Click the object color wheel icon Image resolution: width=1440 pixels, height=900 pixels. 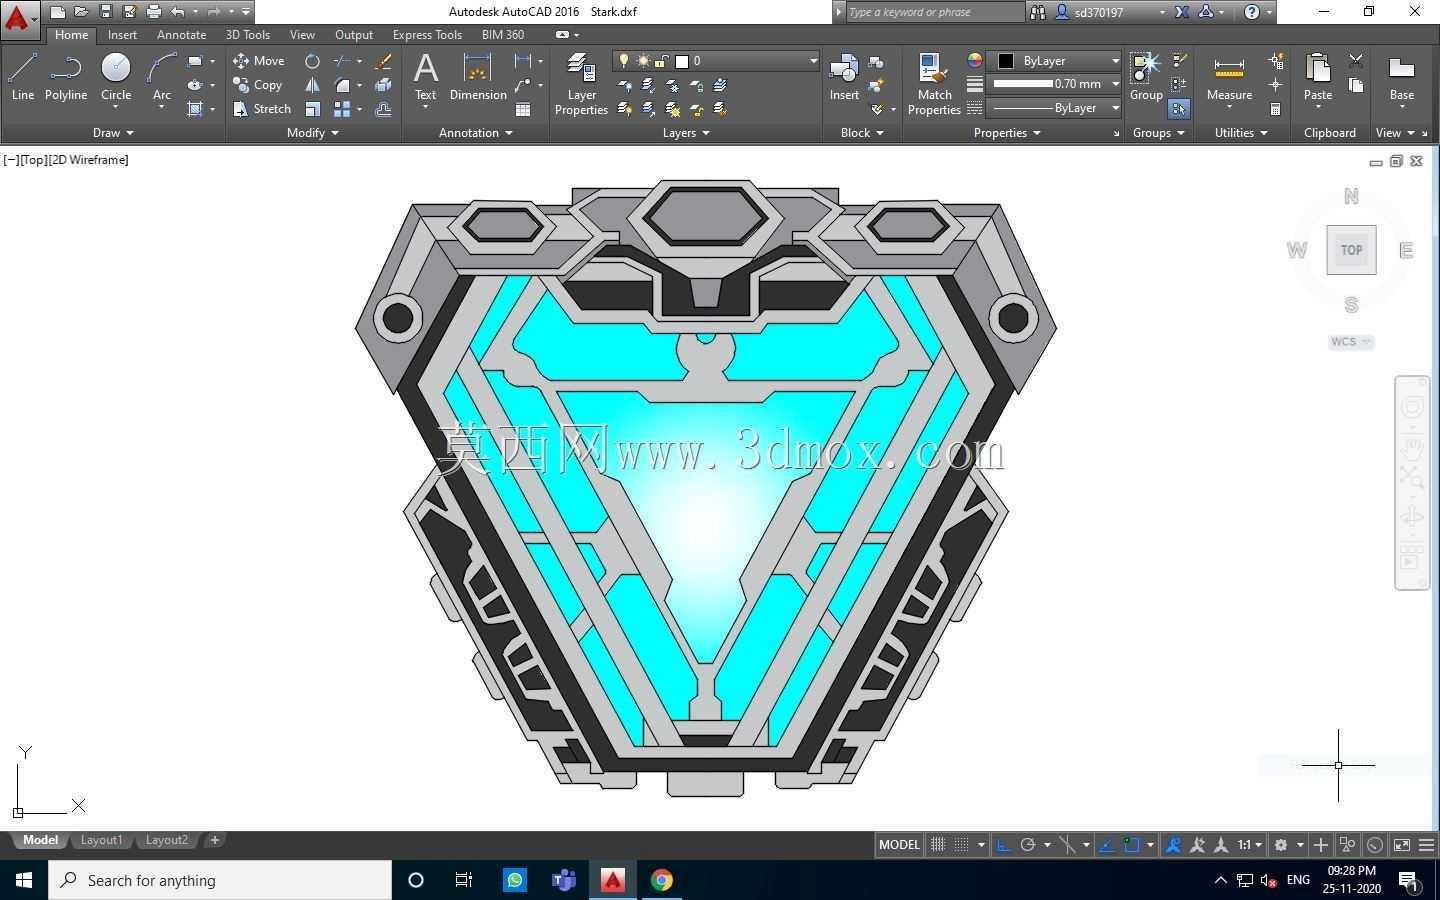click(x=975, y=60)
